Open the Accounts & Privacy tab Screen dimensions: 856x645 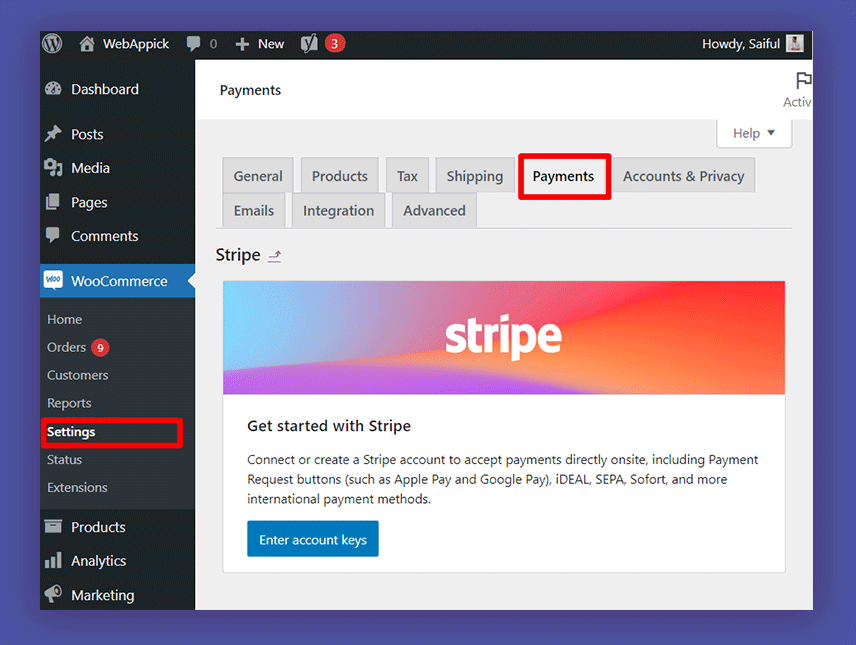pyautogui.click(x=683, y=176)
